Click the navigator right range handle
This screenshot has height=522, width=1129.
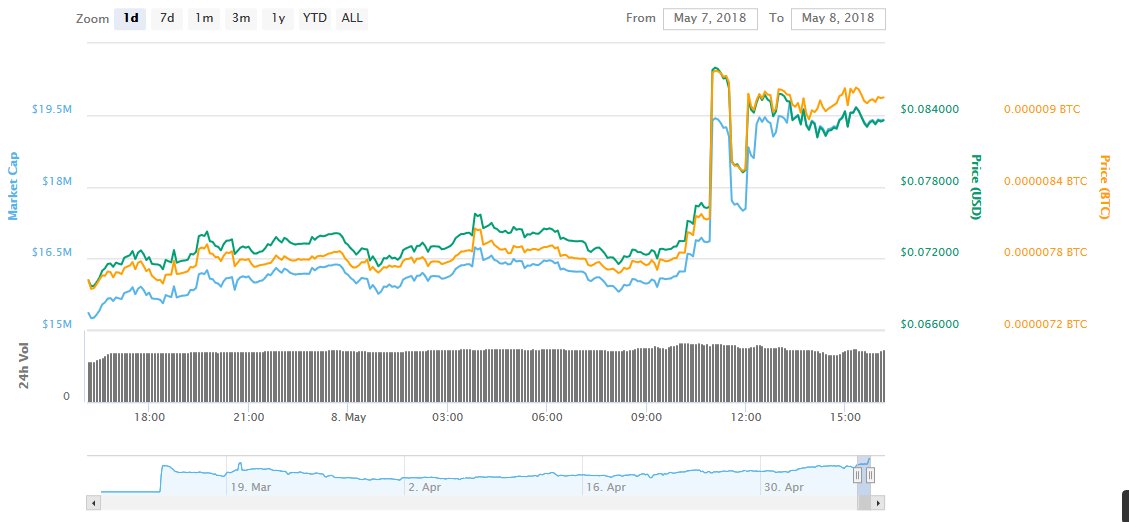[x=871, y=475]
